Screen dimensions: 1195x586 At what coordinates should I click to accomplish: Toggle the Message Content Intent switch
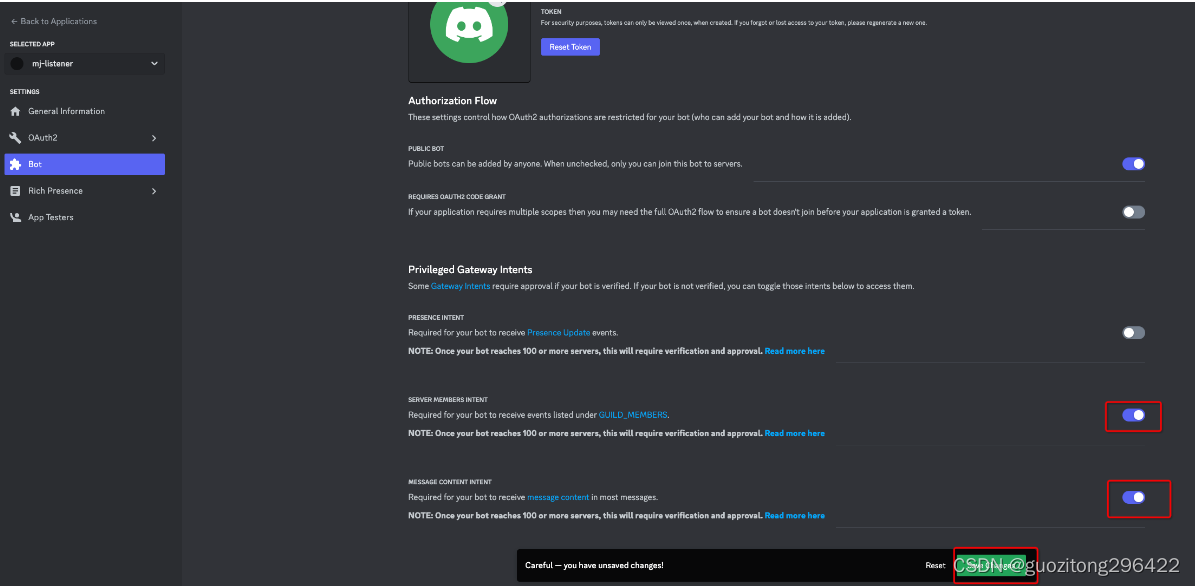click(1133, 498)
